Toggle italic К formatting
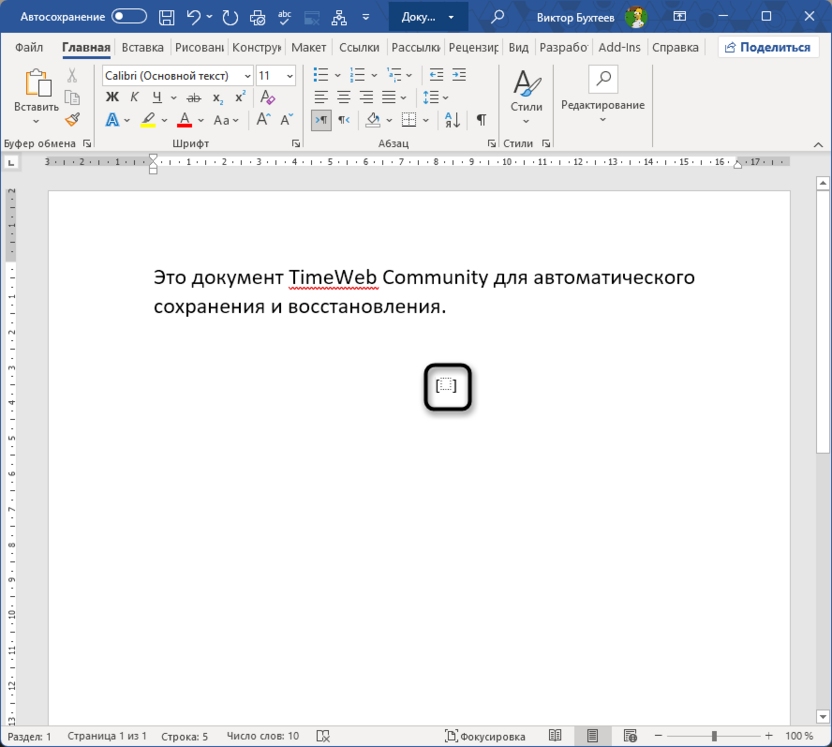832x747 pixels. point(134,97)
